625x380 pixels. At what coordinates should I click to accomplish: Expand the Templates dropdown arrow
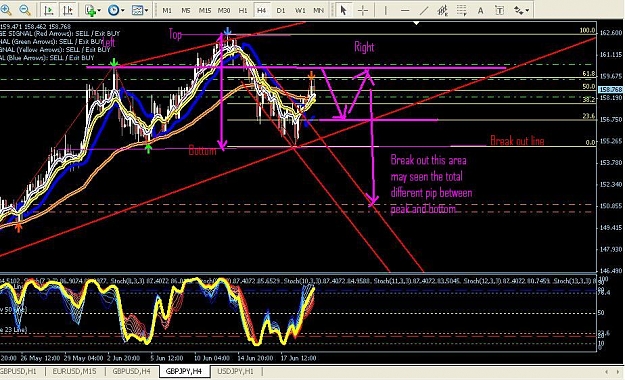146,10
